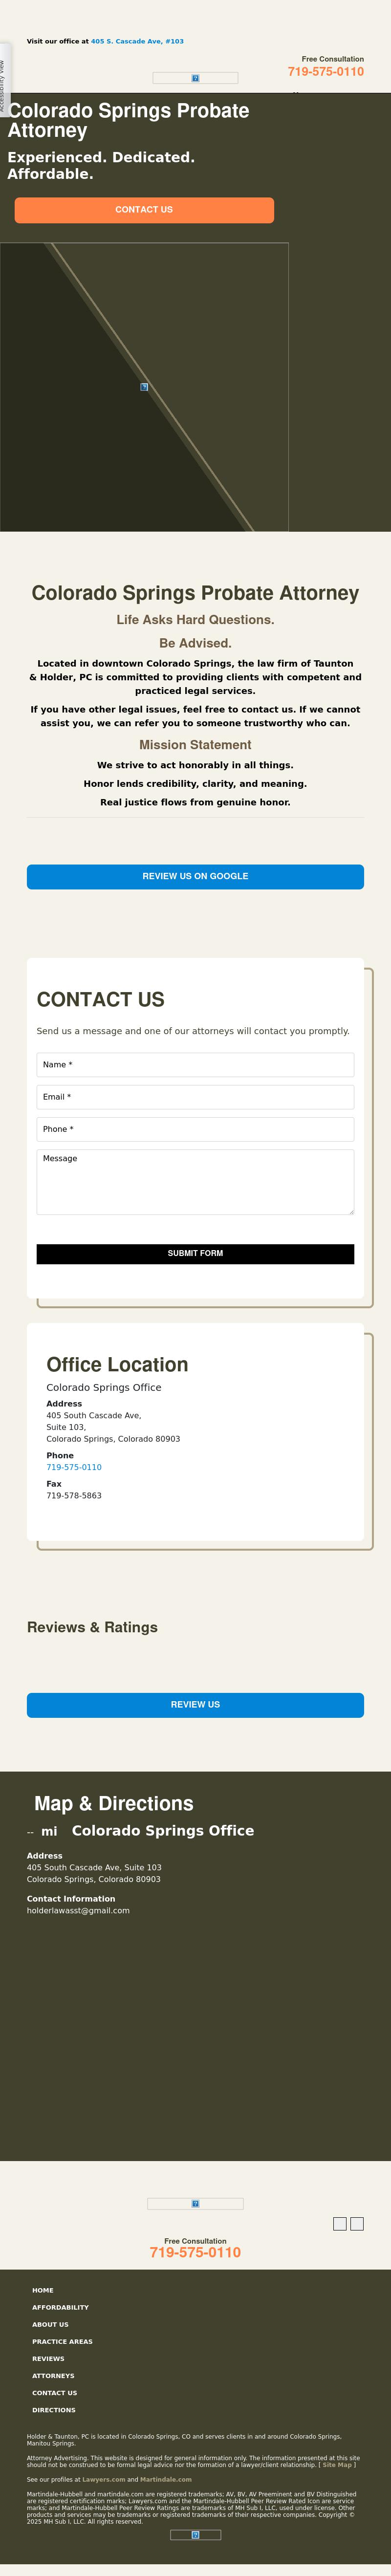Image resolution: width=391 pixels, height=2576 pixels.
Task: Go to Attorneys in the footer menu
Action: click(53, 2375)
